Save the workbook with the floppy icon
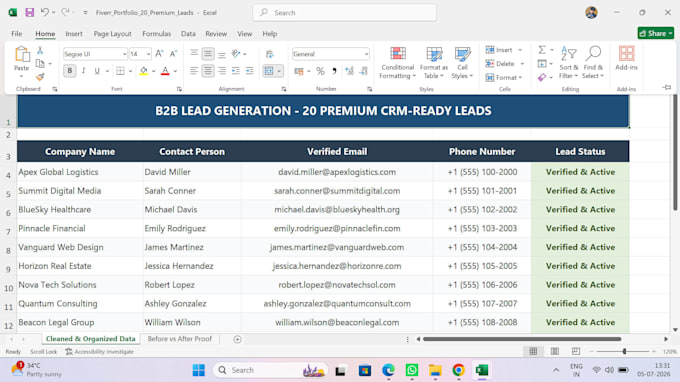Screen dimensions: 680x382 tap(29, 13)
